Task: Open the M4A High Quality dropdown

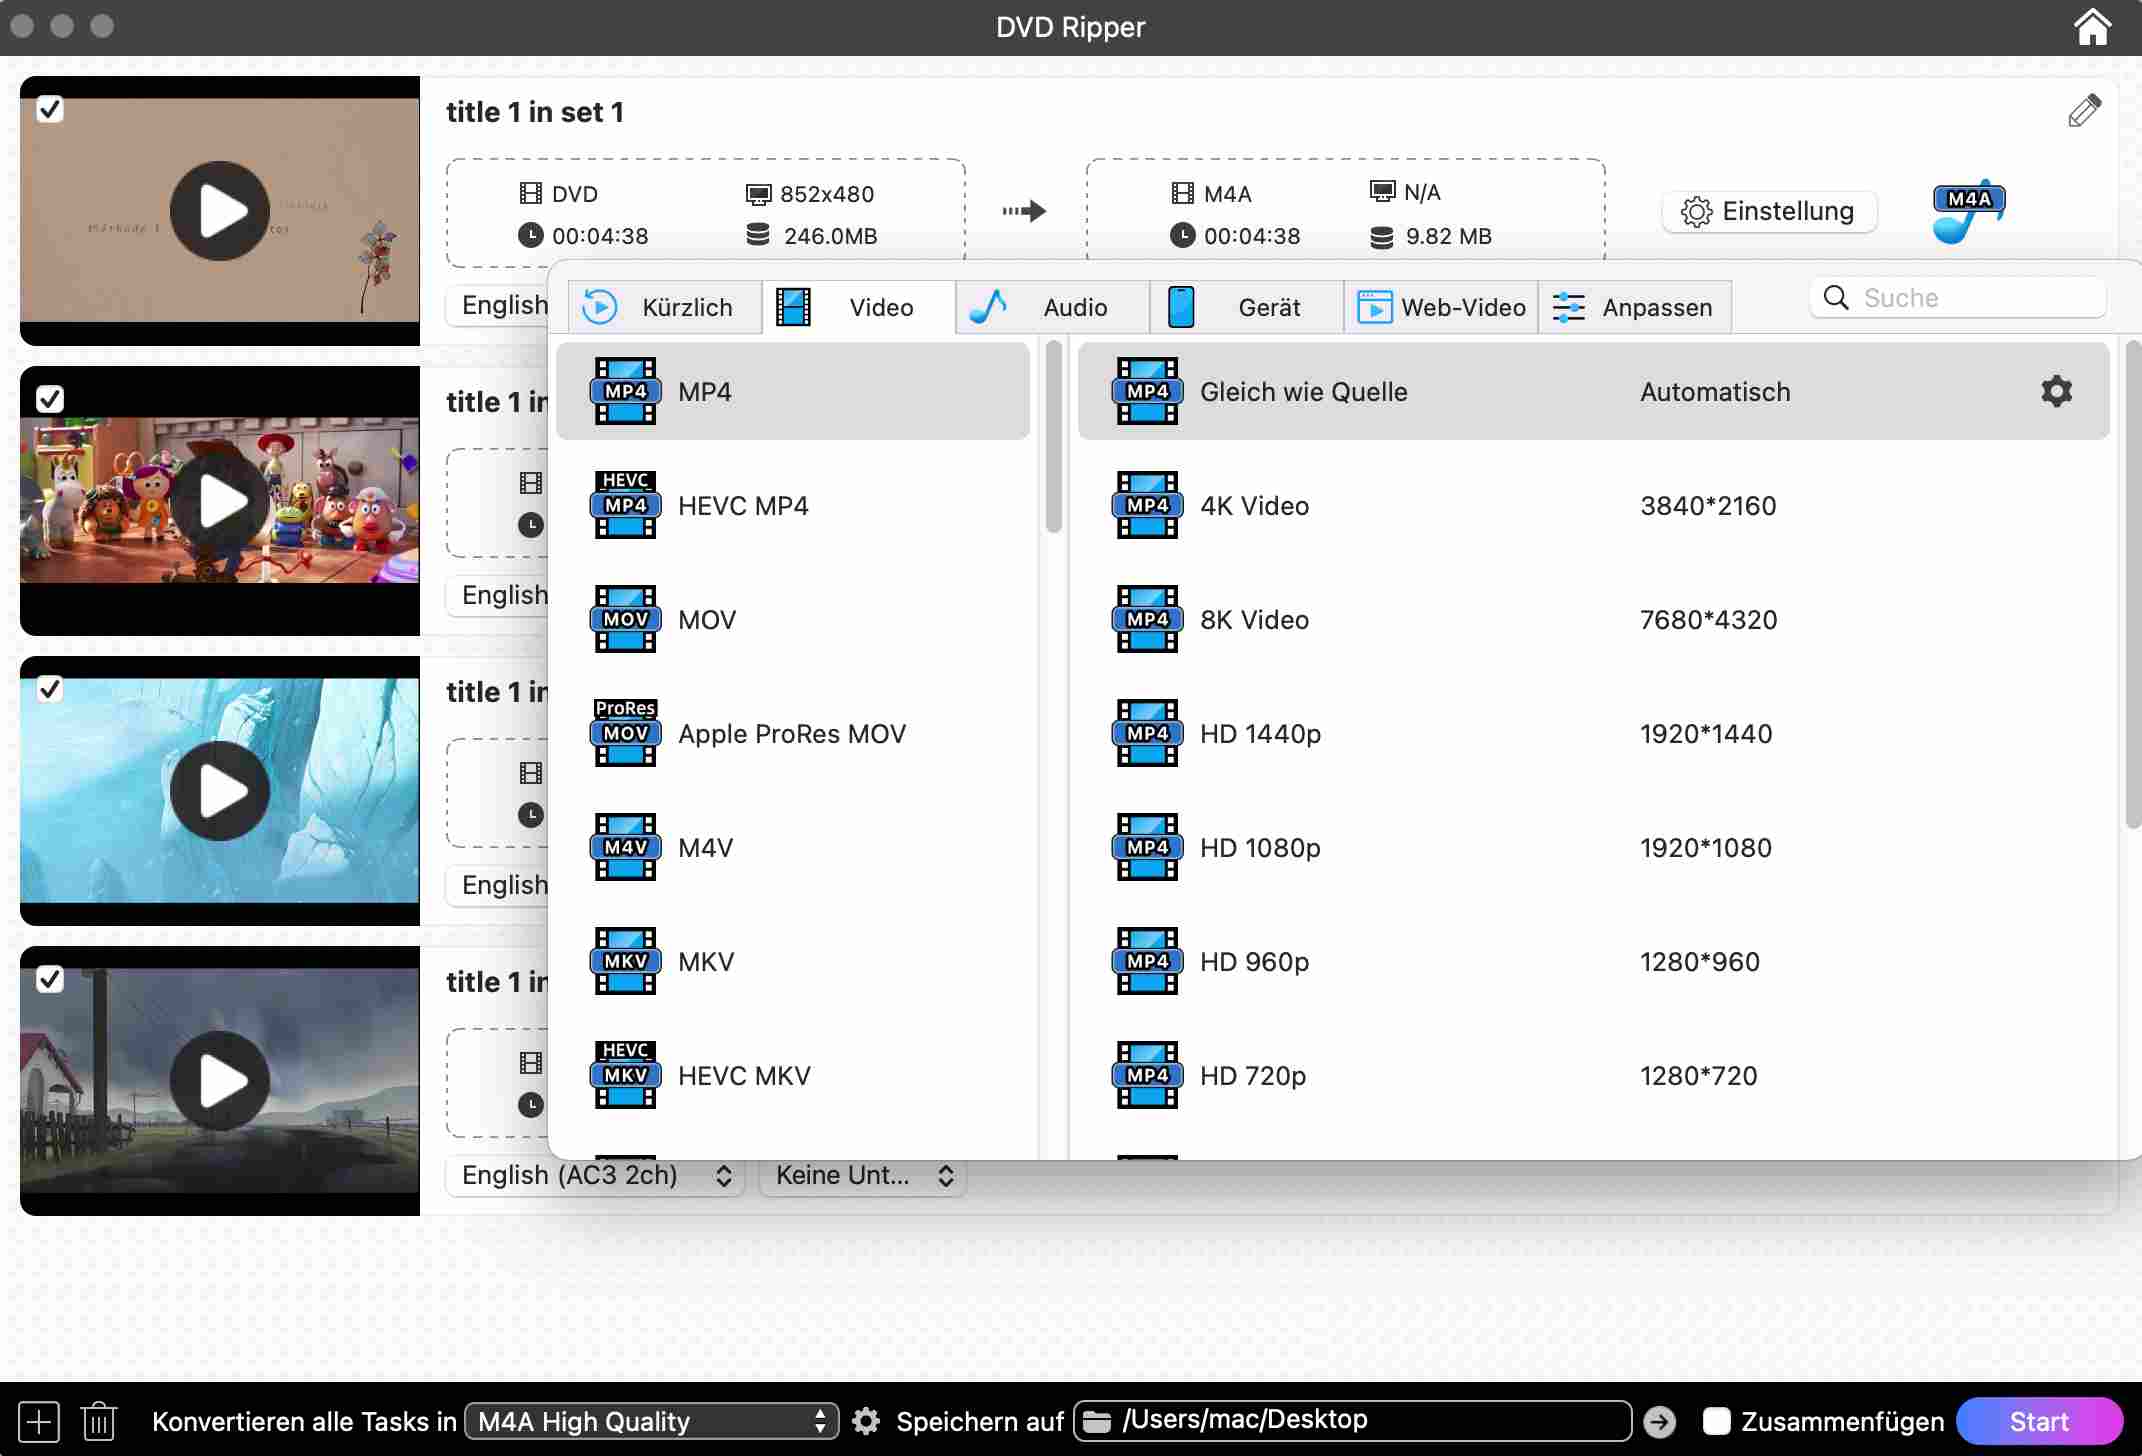Action: [652, 1421]
